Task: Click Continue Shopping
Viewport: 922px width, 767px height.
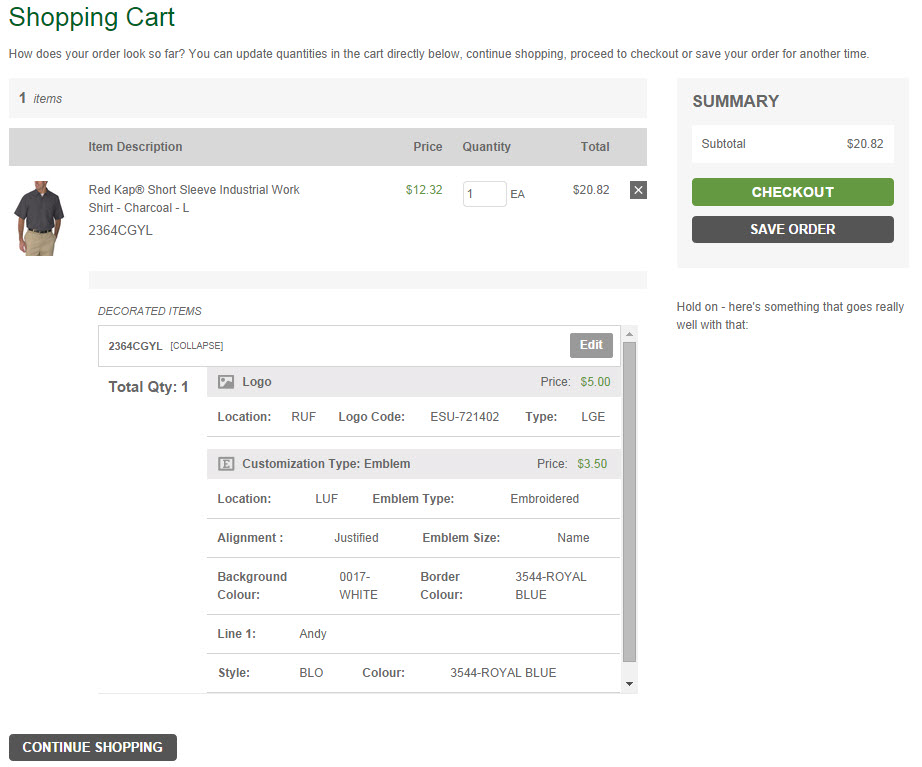Action: pyautogui.click(x=93, y=747)
